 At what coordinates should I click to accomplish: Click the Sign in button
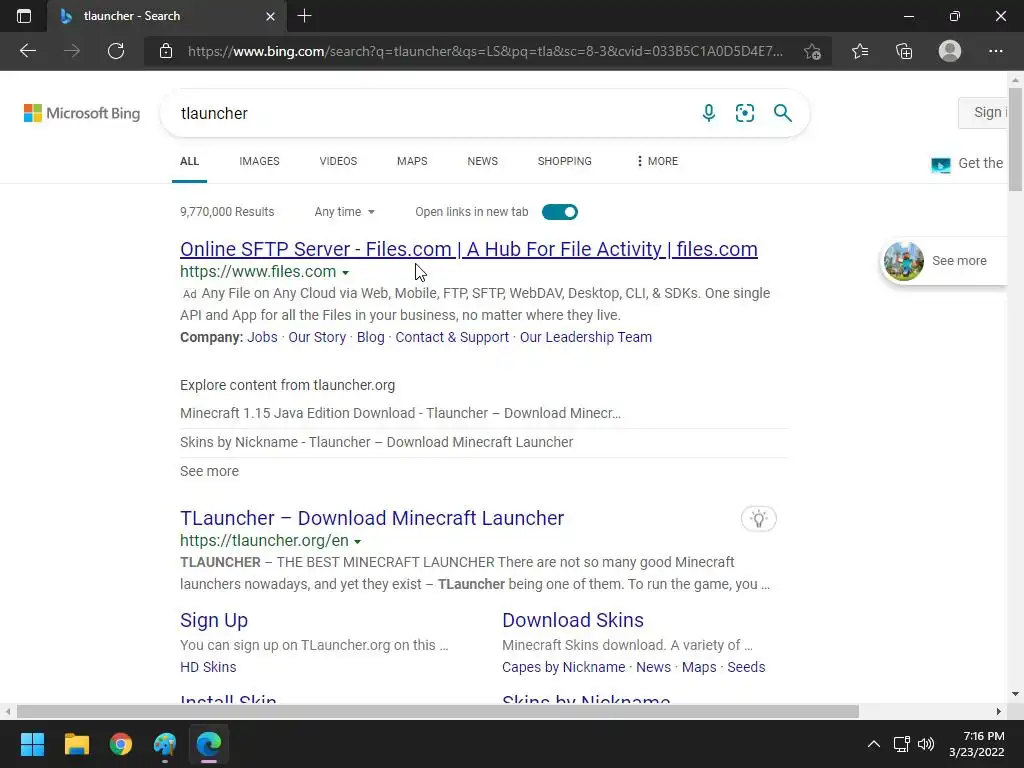(983, 112)
